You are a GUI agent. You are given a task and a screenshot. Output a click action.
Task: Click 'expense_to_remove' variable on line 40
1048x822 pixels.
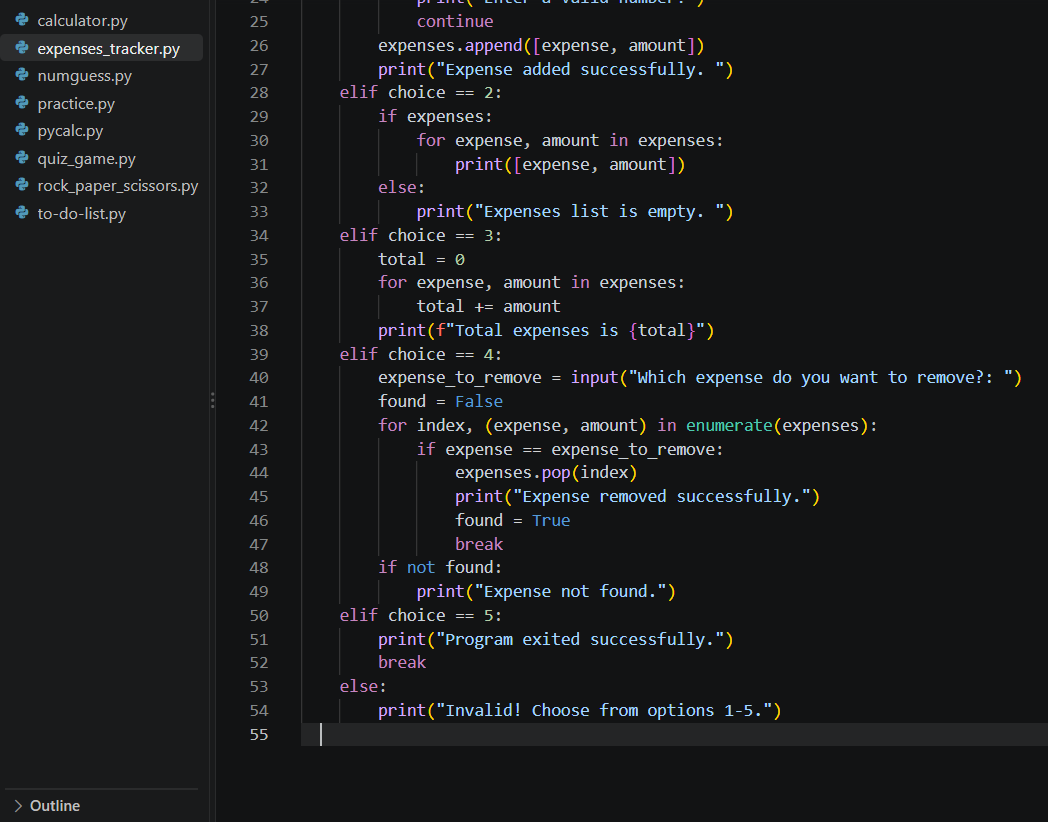[460, 378]
